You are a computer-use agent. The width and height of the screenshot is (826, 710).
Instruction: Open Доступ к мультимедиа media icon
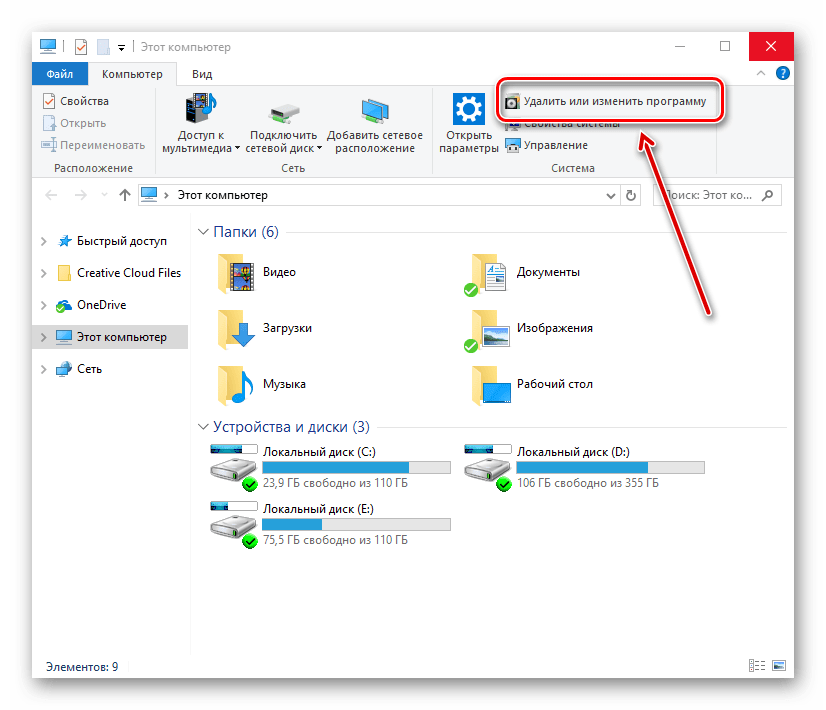point(200,108)
